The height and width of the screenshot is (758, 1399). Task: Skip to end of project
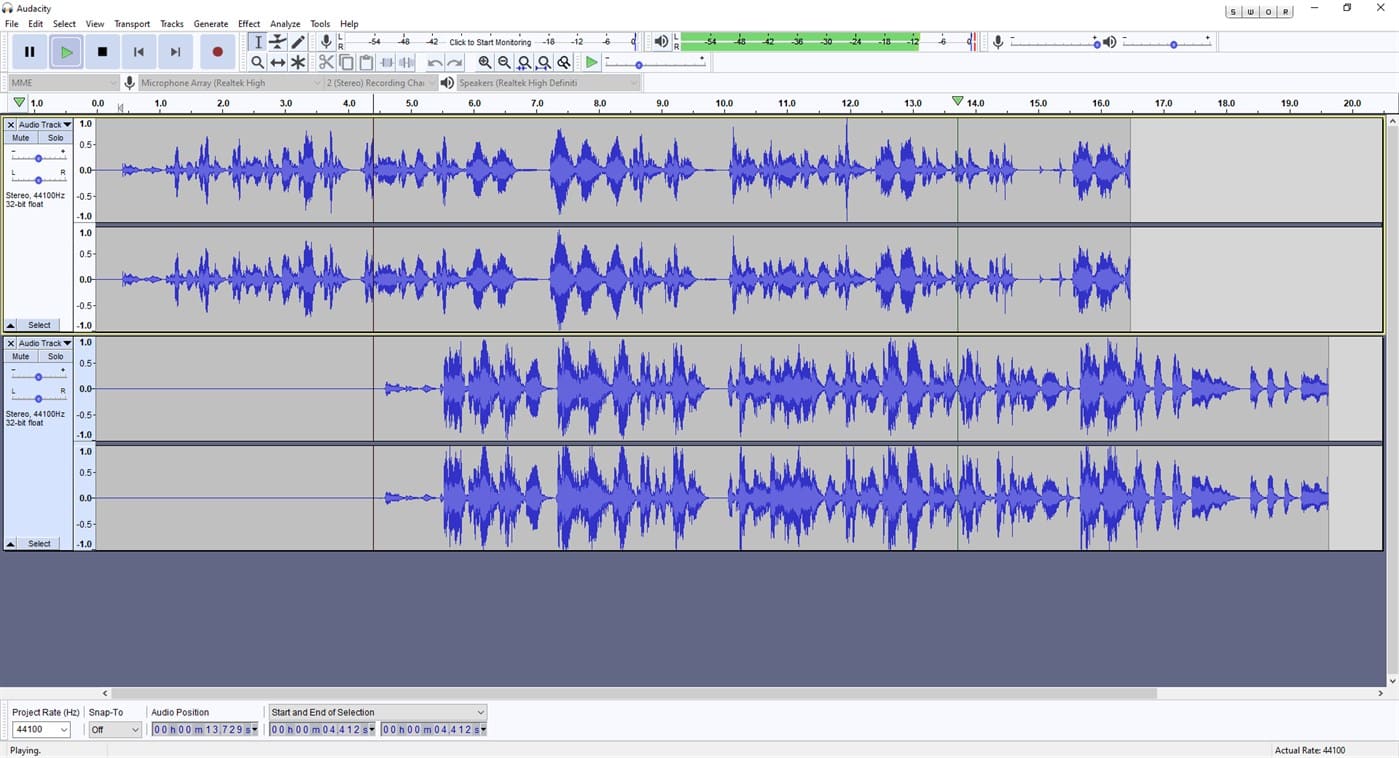pos(175,52)
